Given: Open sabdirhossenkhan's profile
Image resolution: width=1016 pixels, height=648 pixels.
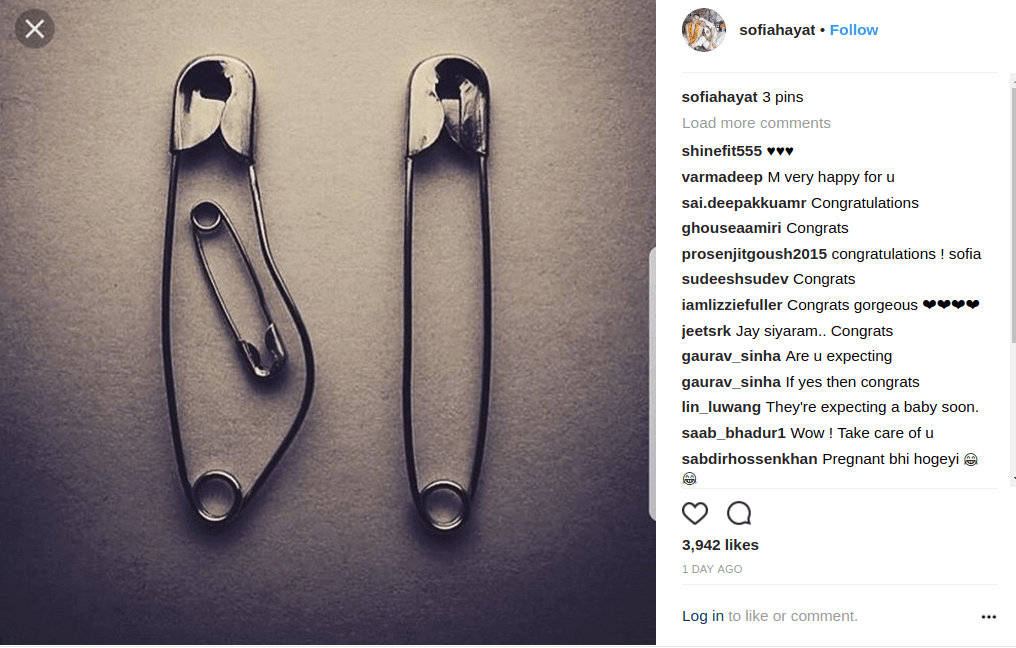Looking at the screenshot, I should coord(749,459).
